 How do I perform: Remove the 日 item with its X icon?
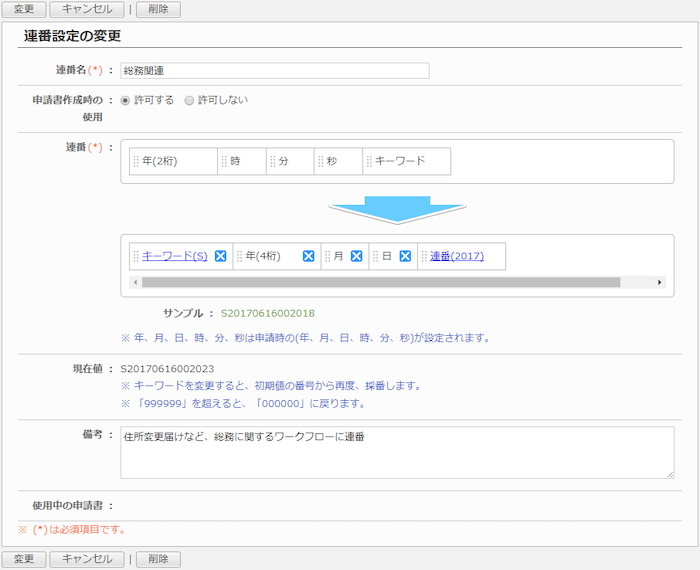coord(405,256)
